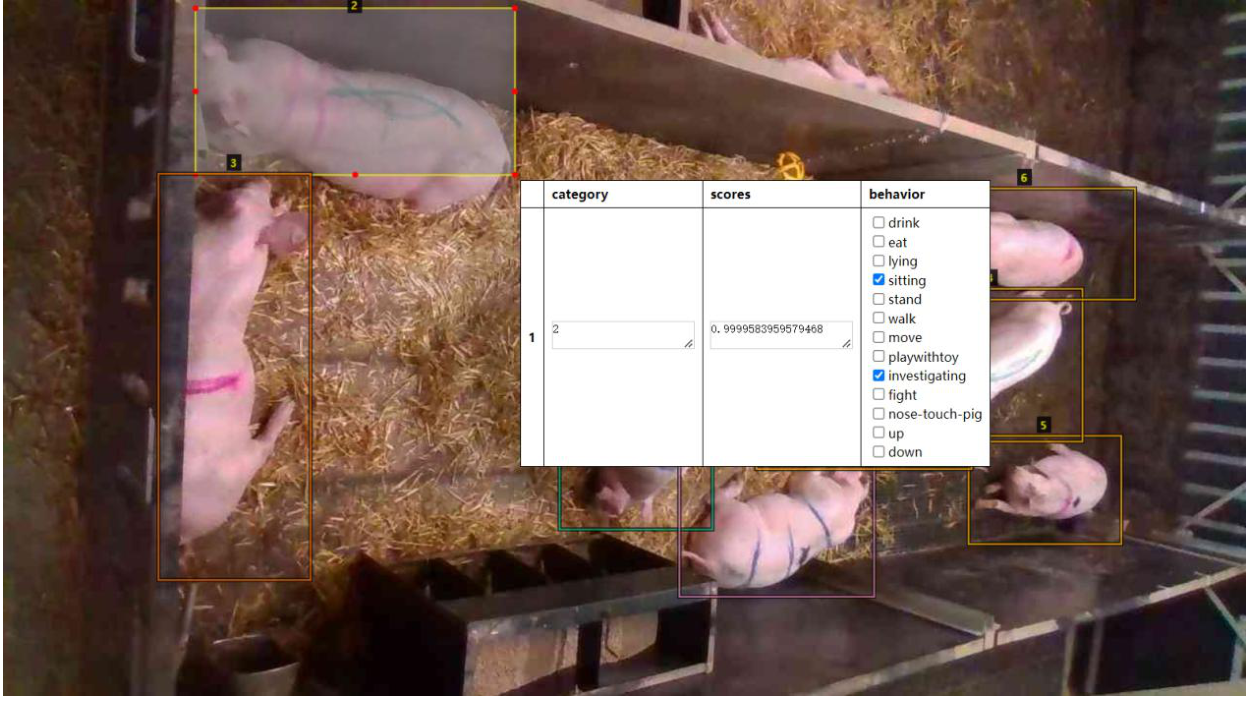Enable the "walk" behavior

pos(878,318)
